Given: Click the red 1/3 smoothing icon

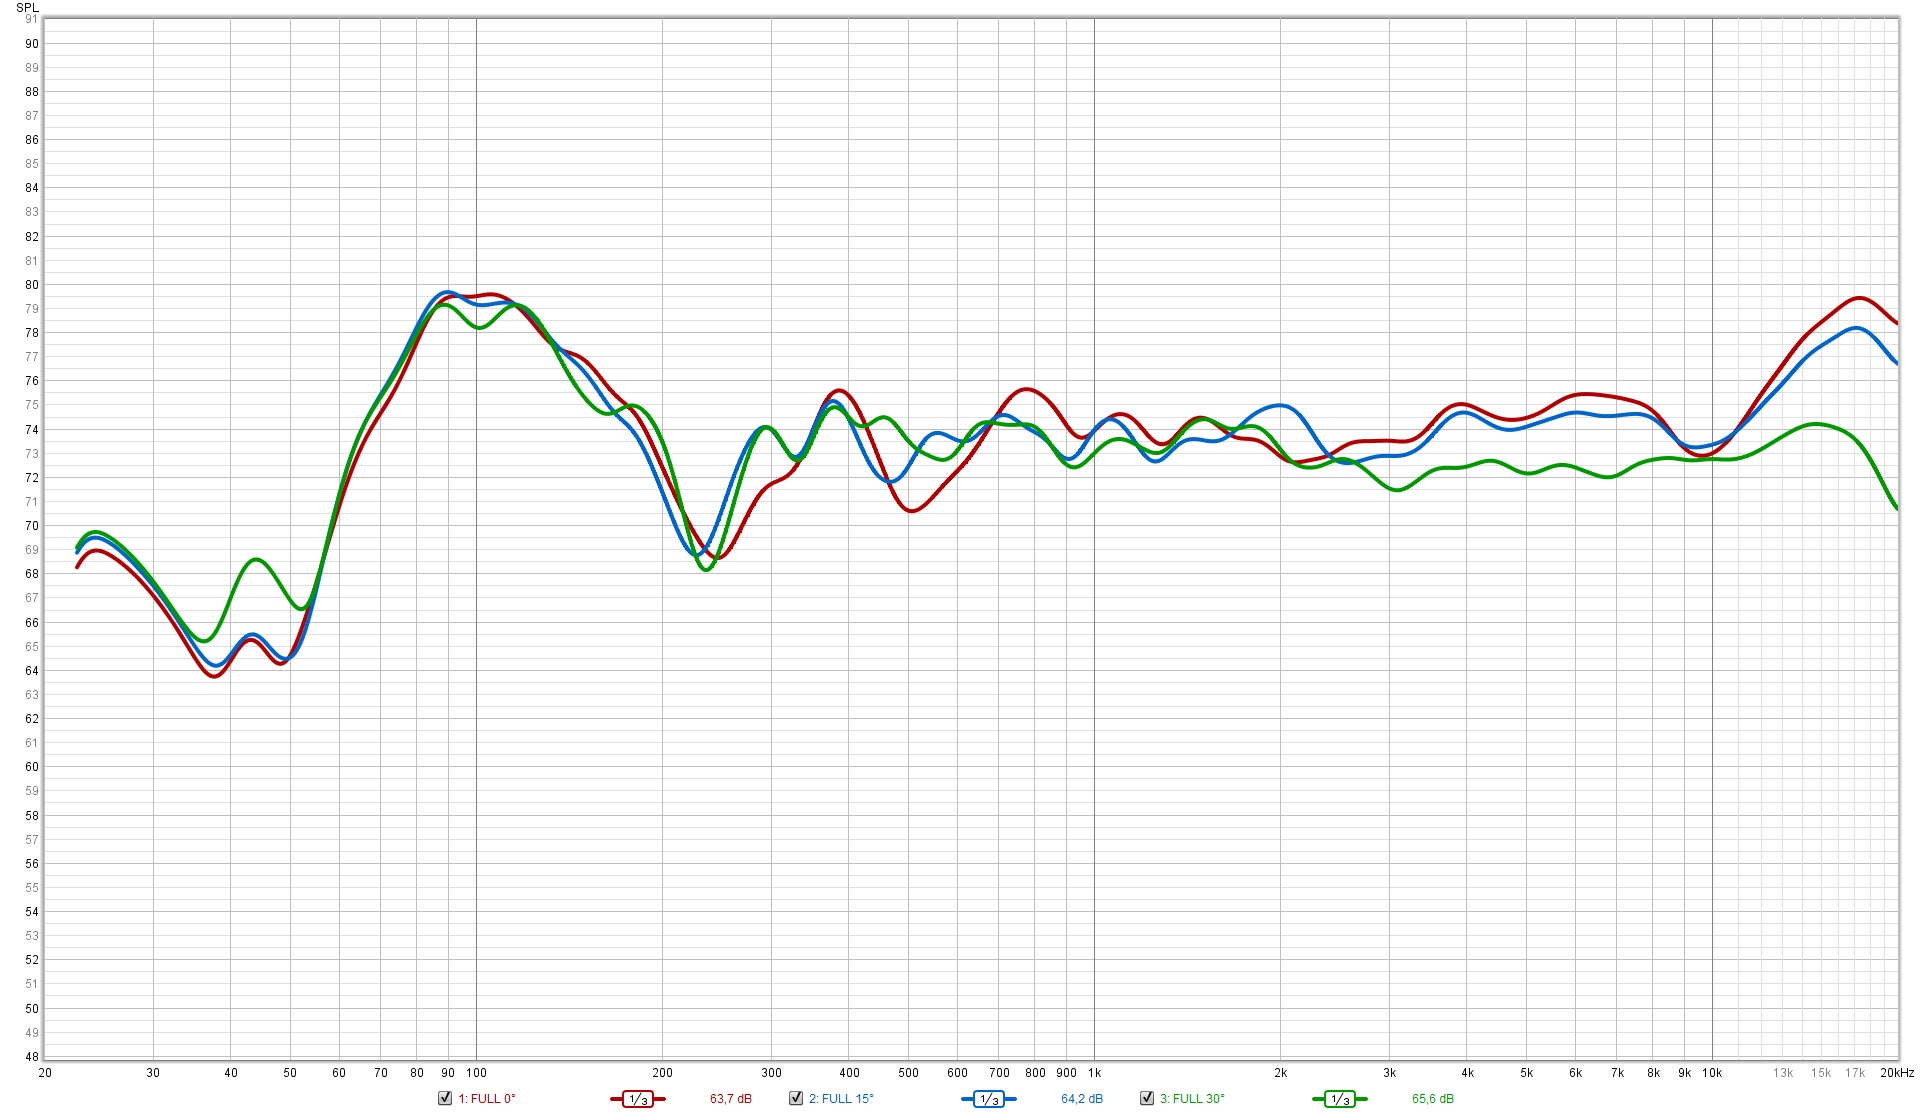Looking at the screenshot, I should tap(637, 1099).
